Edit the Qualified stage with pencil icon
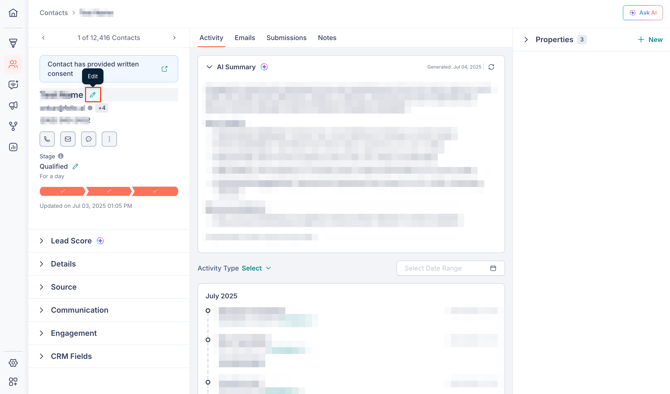Screen dimensions: 670x394 tap(75, 166)
